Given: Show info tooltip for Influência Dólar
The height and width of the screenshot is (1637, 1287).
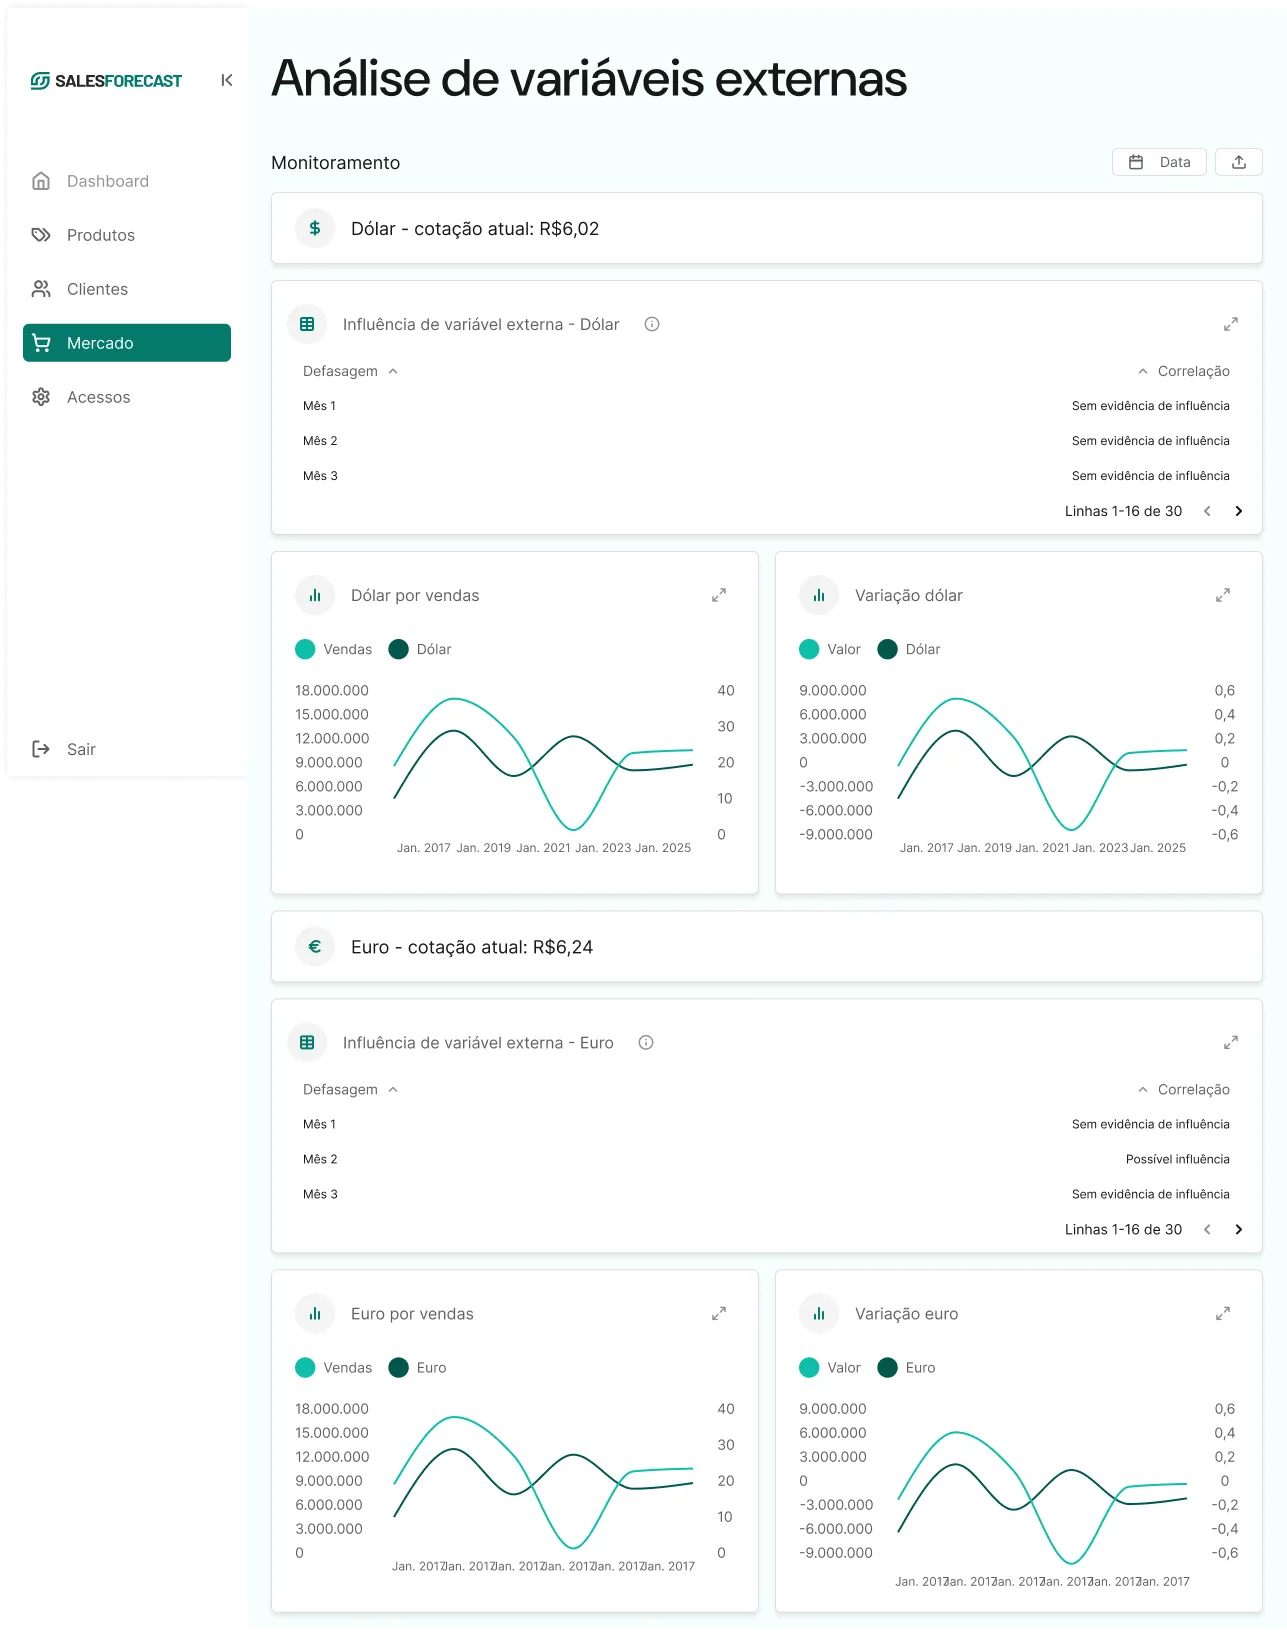Looking at the screenshot, I should pos(652,324).
